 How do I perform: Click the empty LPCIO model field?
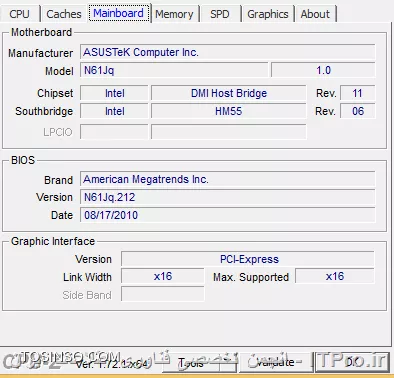229,132
